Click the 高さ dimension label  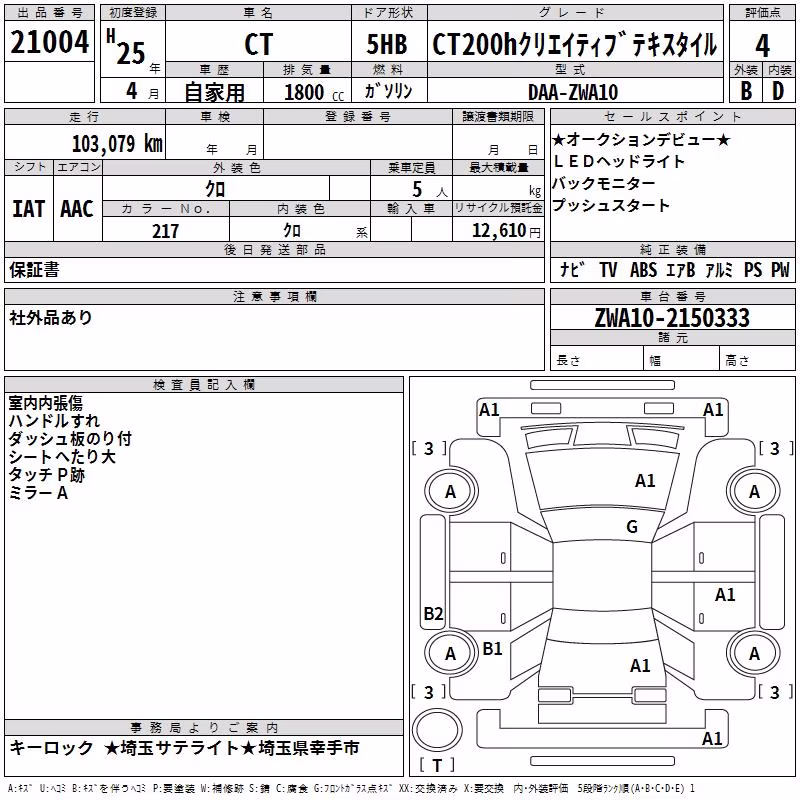tap(737, 361)
